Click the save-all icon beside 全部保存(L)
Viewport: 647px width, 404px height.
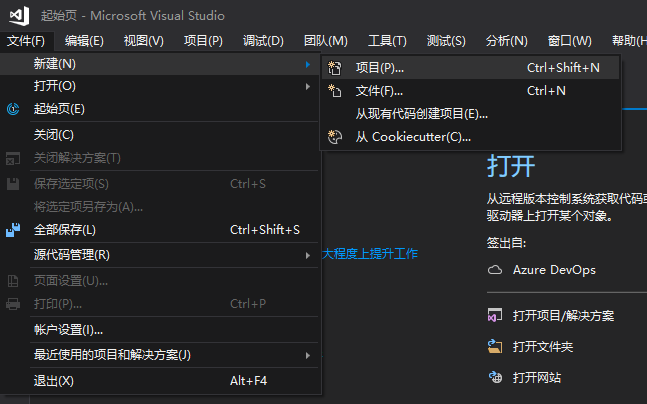coord(13,230)
